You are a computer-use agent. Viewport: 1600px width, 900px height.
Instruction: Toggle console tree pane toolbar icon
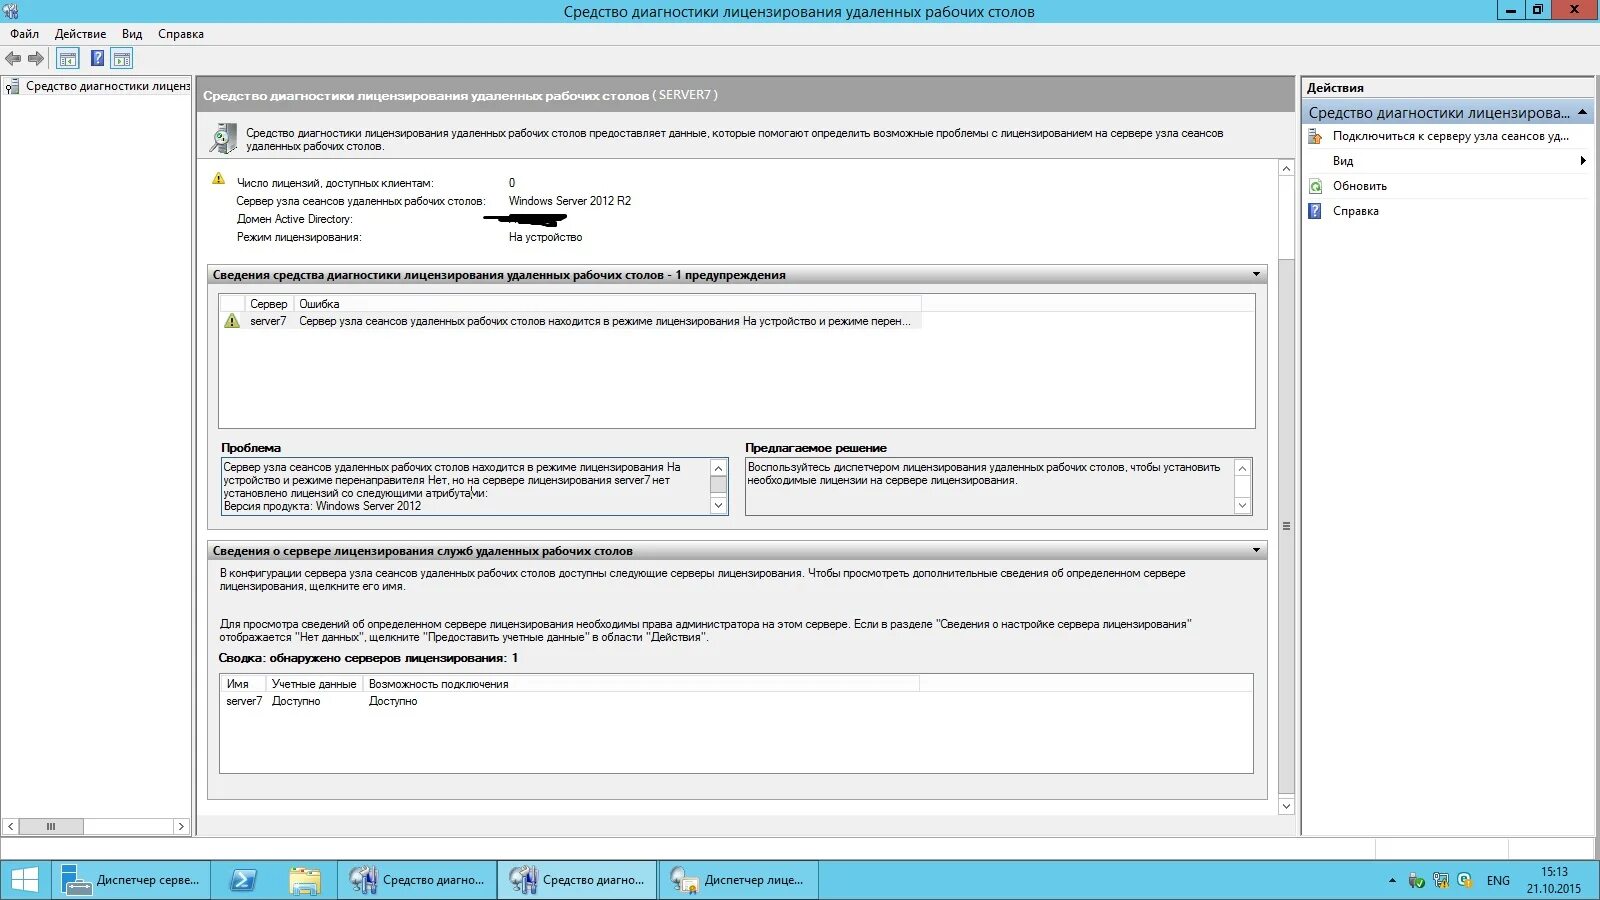coord(68,59)
